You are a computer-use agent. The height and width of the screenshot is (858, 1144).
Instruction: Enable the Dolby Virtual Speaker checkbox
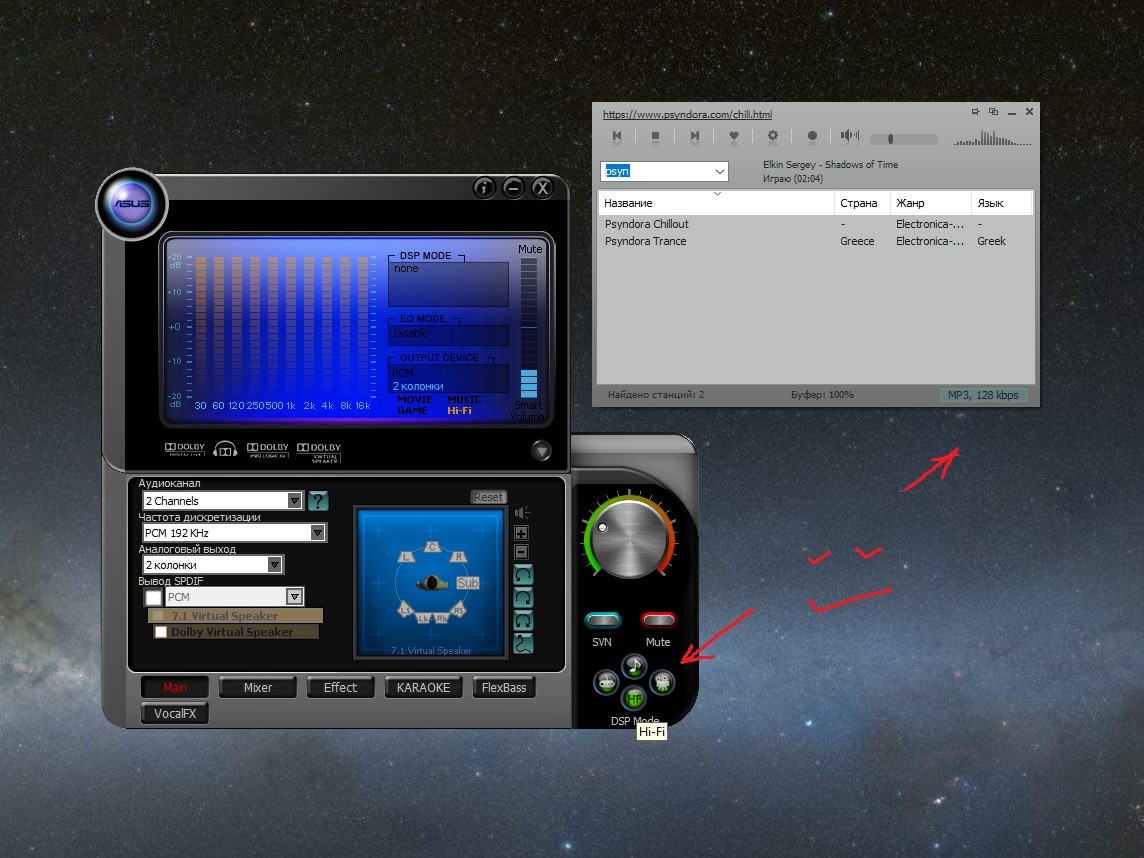point(161,632)
